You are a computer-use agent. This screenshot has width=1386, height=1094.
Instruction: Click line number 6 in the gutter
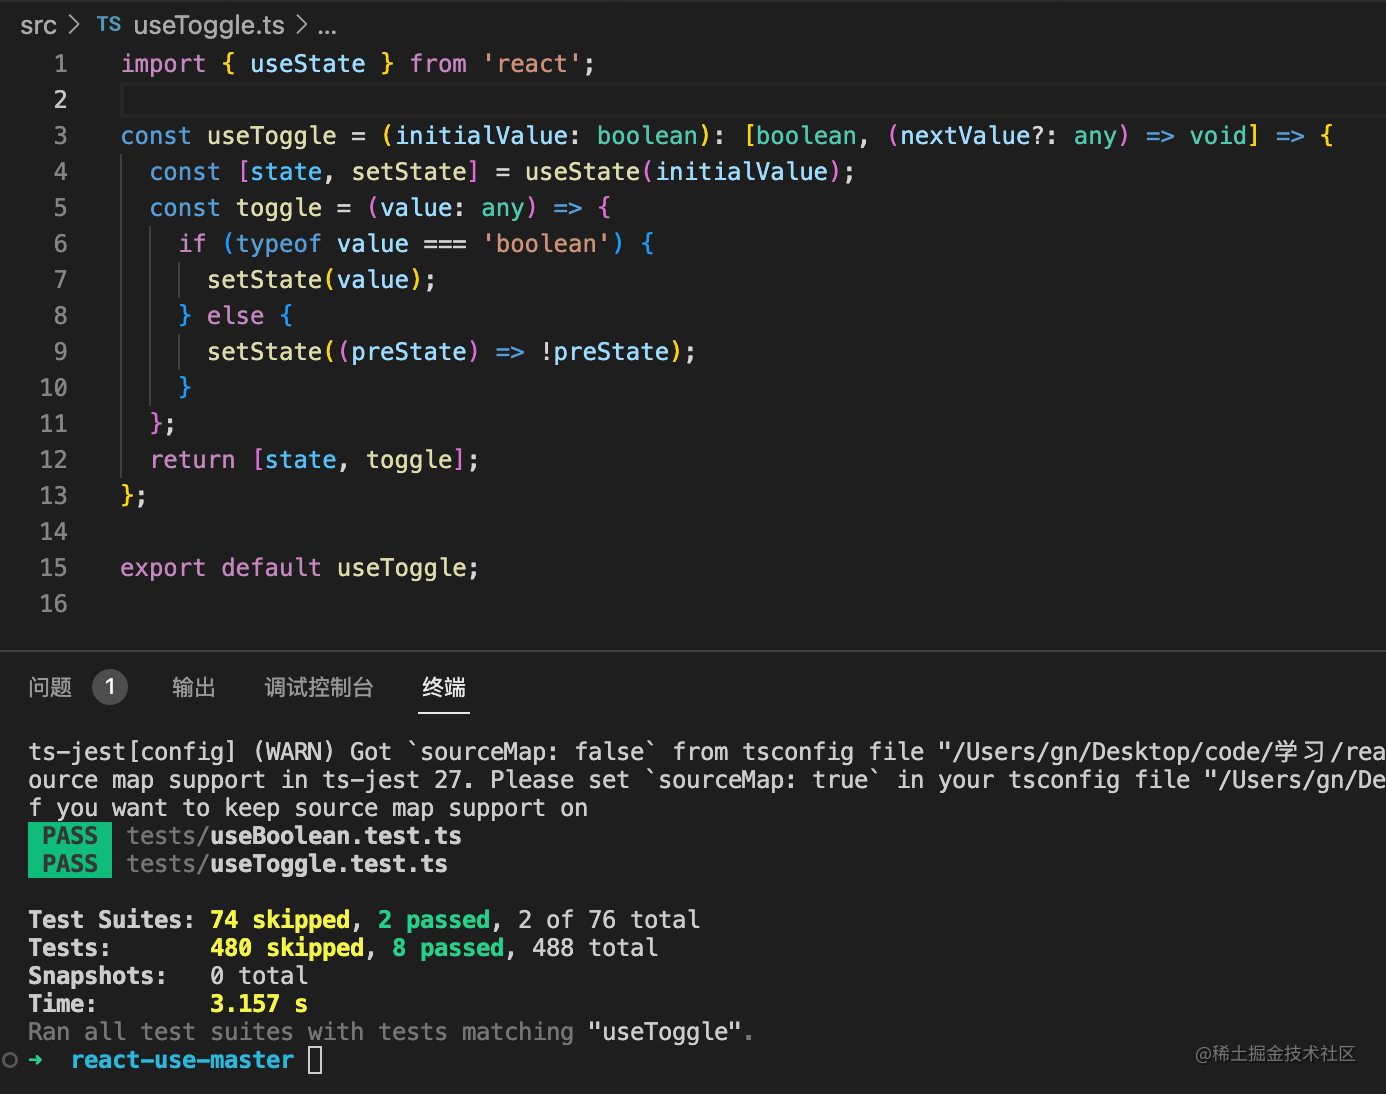click(x=60, y=244)
